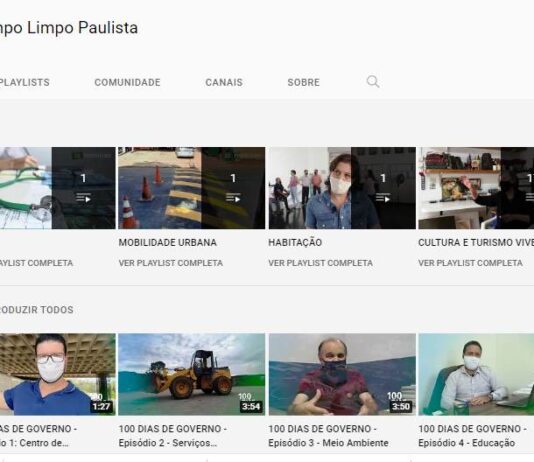
Task: Open the Episódio 2 - Serviços video title
Action: 173,436
